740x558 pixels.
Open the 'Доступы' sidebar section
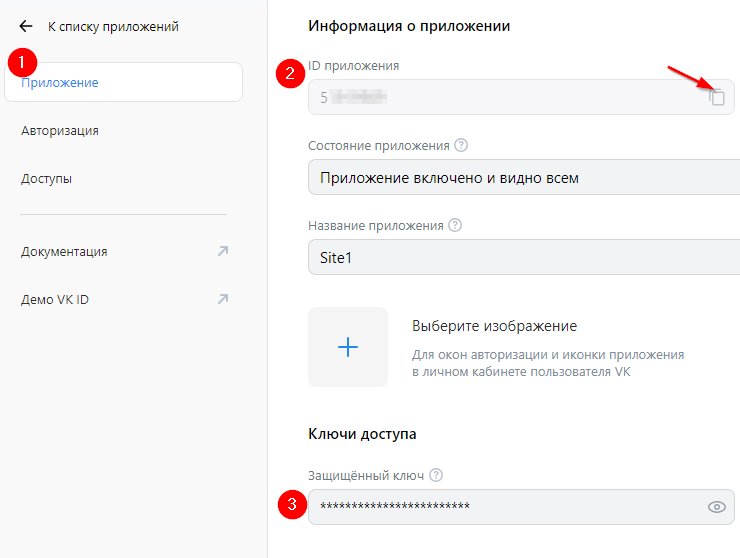(x=46, y=179)
